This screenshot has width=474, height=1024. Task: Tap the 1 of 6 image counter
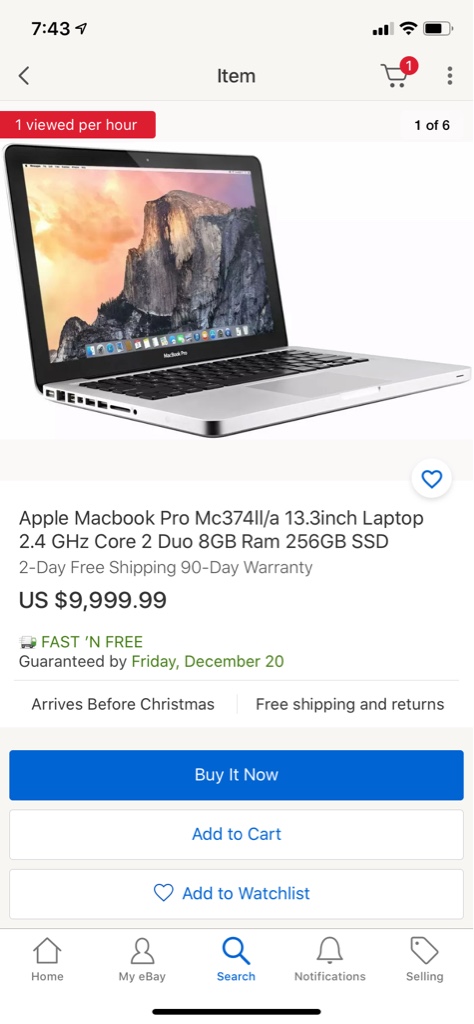tap(432, 125)
